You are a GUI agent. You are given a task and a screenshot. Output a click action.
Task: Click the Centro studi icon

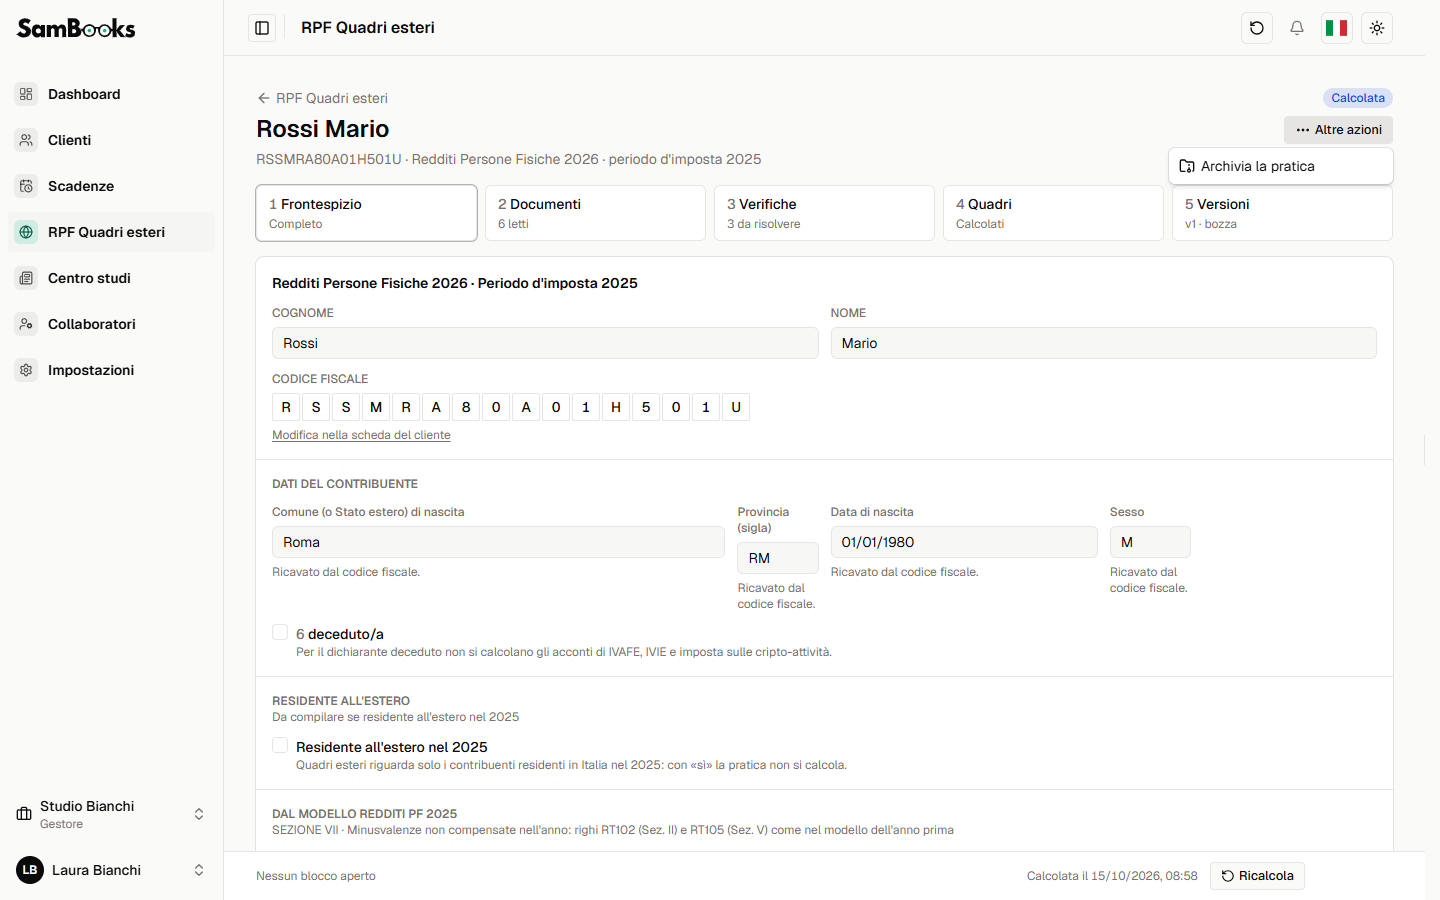26,278
